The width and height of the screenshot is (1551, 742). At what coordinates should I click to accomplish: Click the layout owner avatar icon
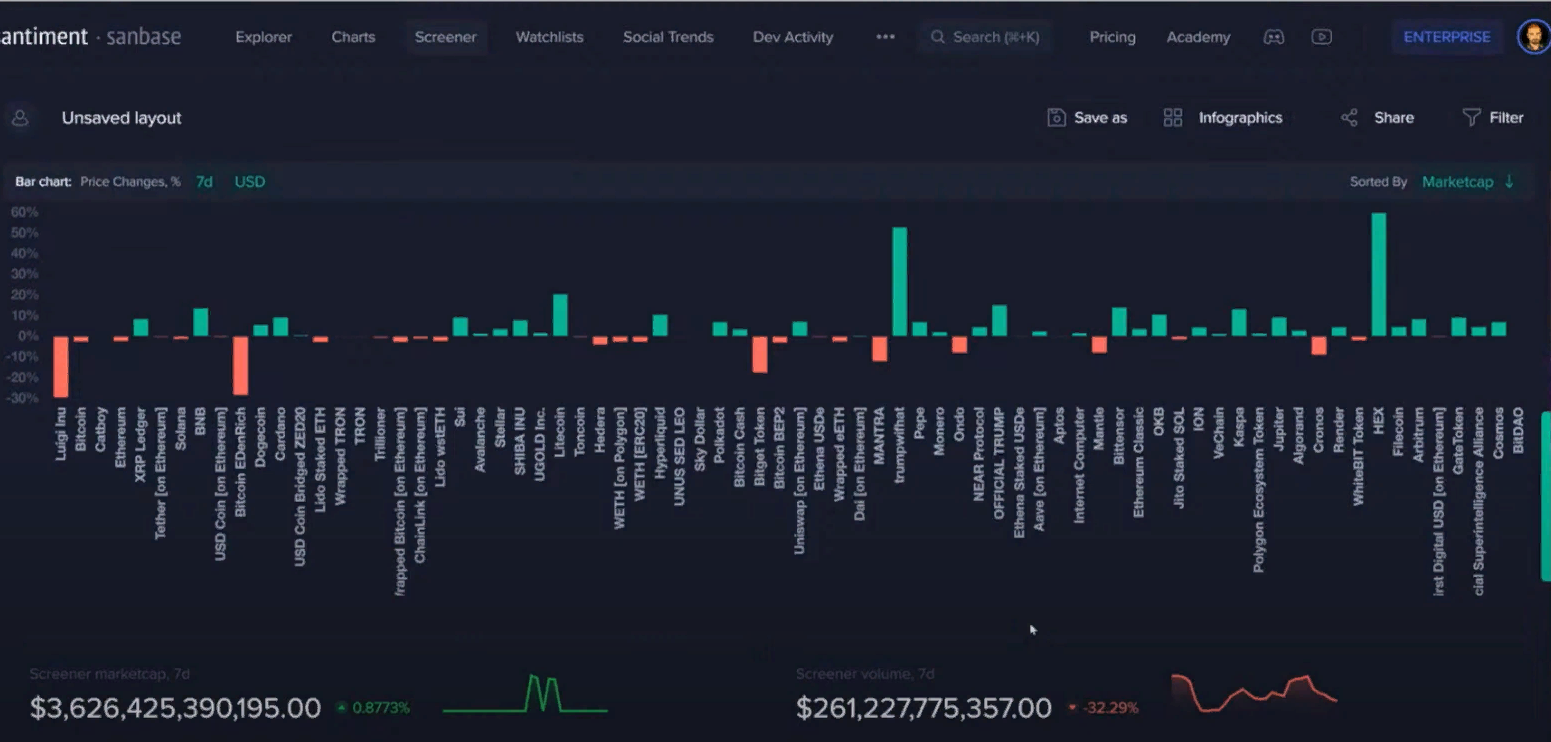pyautogui.click(x=19, y=118)
